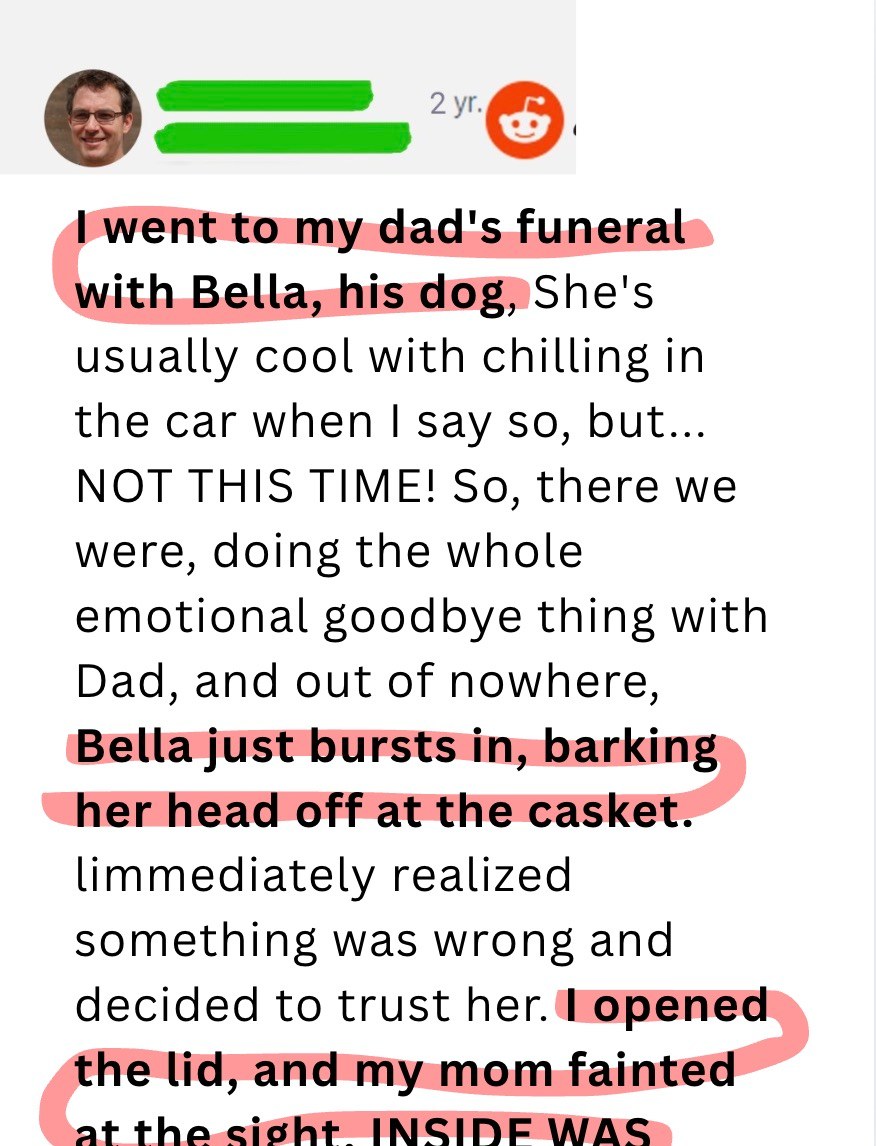Click the lower green redacted name bar
The width and height of the screenshot is (876, 1146).
pos(284,136)
